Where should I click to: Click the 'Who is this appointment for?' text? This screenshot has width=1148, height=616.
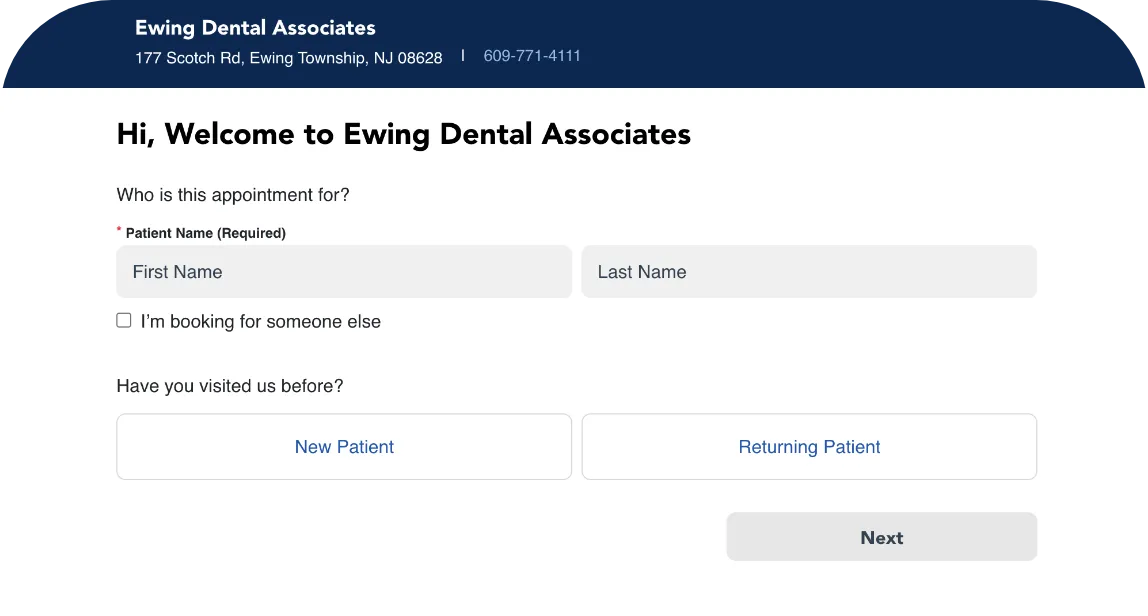233,195
